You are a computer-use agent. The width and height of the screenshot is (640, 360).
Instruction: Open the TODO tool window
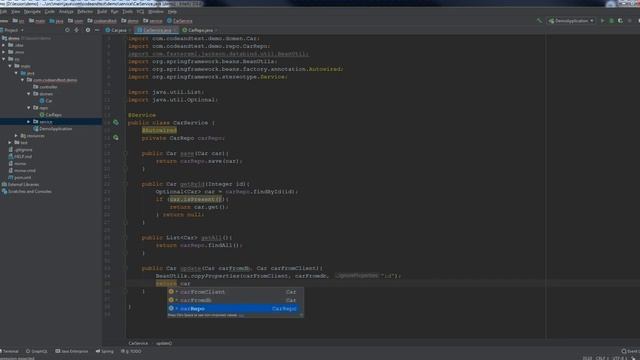131,351
